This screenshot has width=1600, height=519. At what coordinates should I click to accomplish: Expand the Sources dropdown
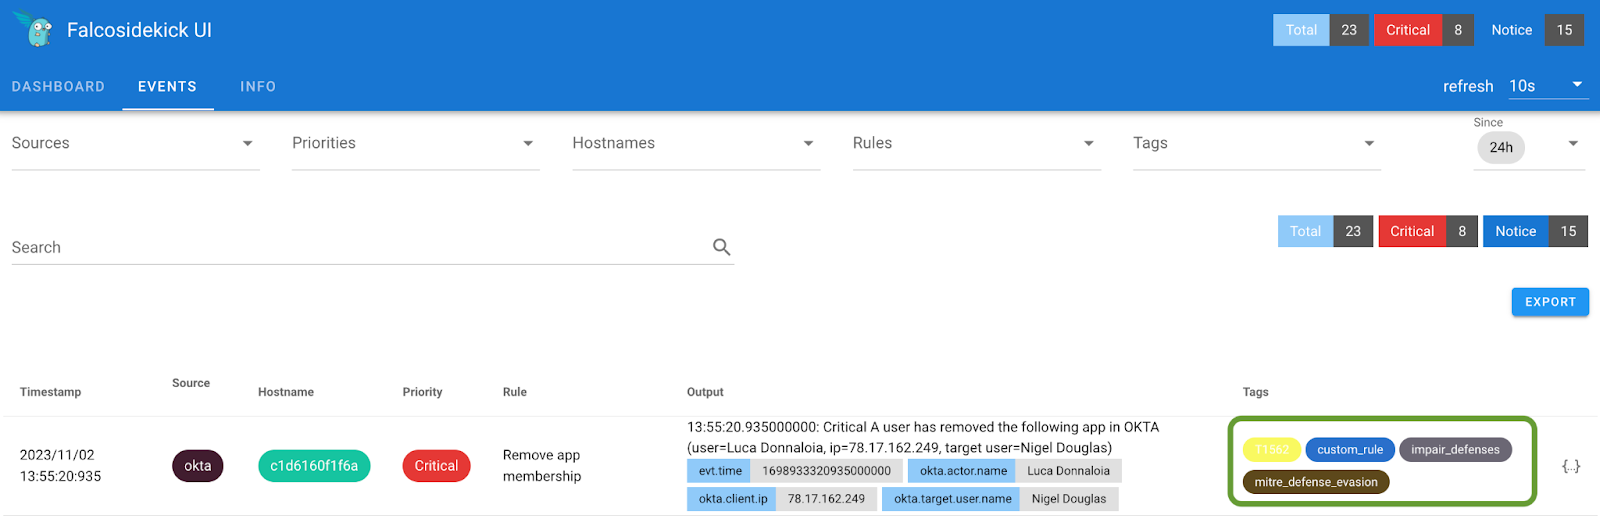point(135,144)
